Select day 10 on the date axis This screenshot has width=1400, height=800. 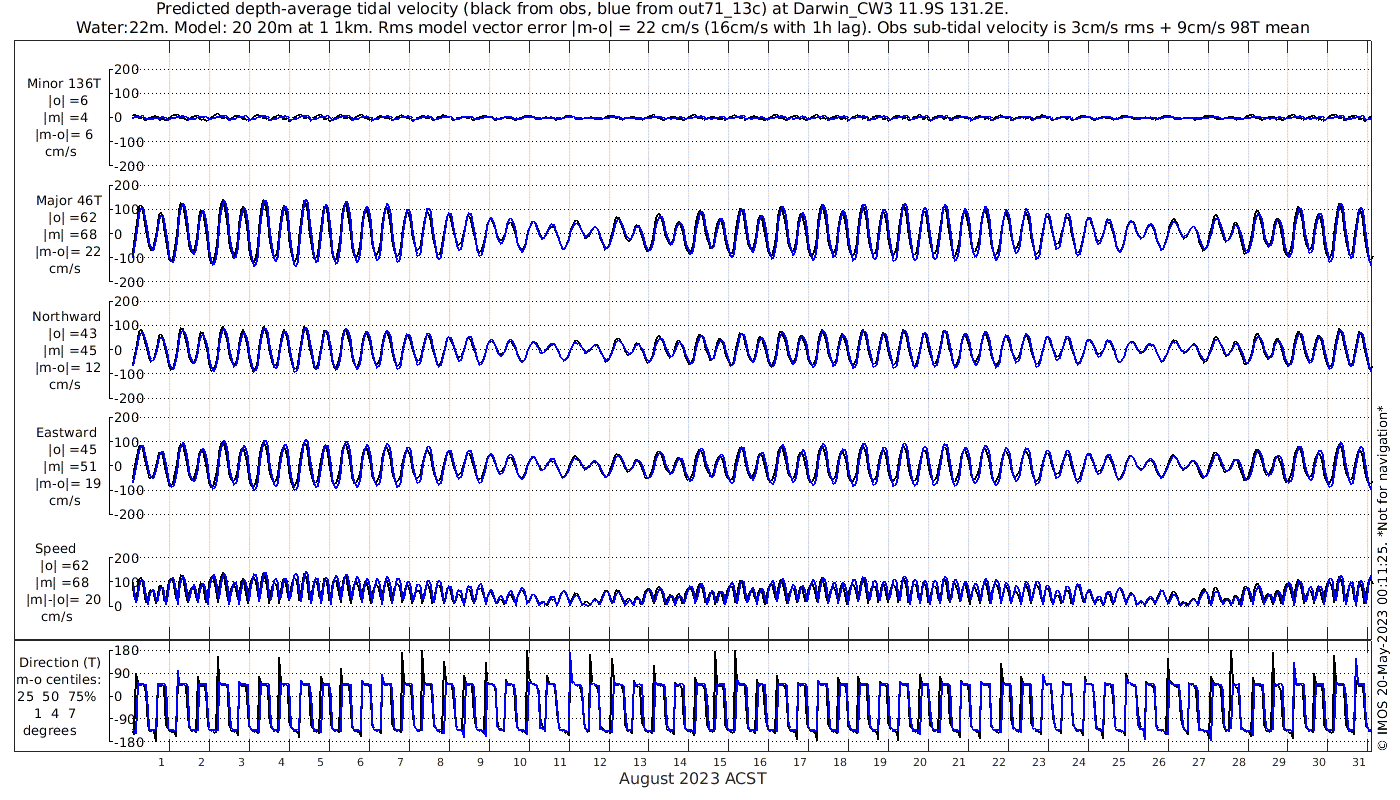point(520,762)
